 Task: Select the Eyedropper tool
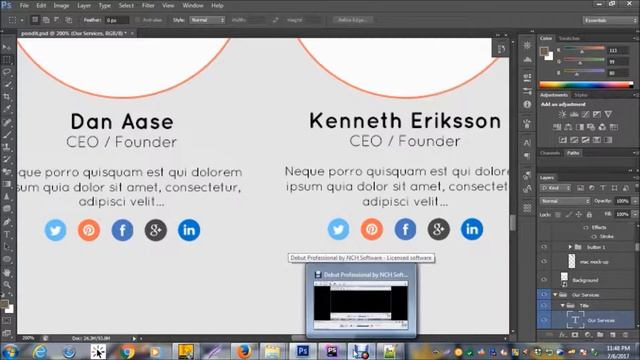(x=7, y=109)
